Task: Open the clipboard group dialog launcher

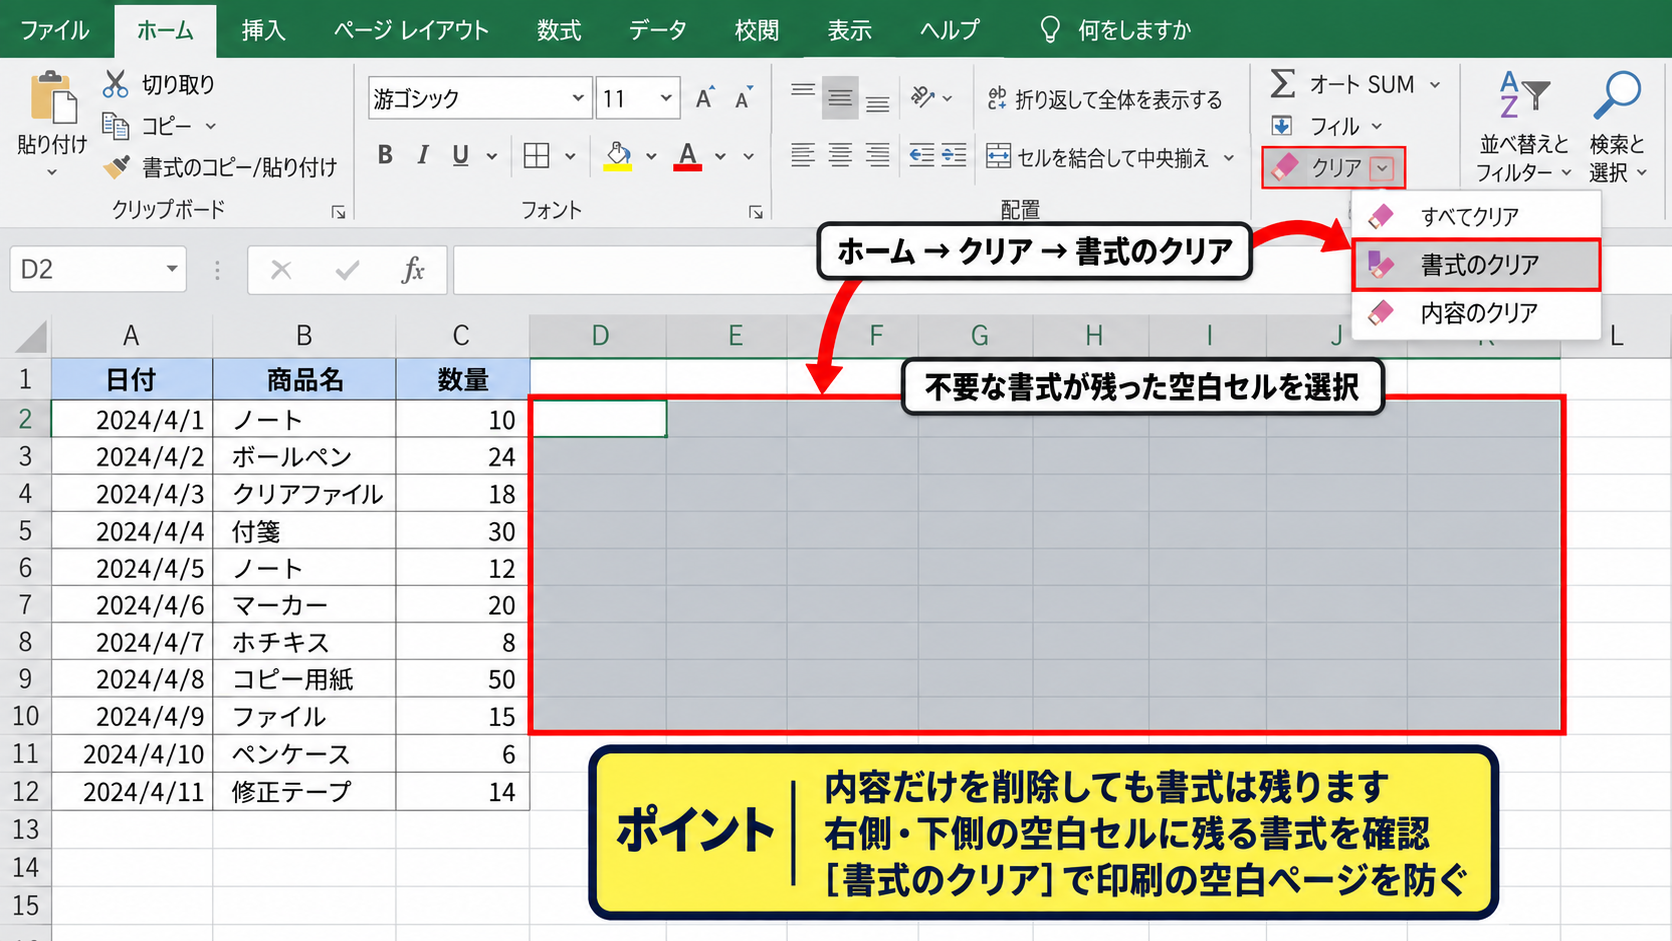Action: (x=338, y=212)
